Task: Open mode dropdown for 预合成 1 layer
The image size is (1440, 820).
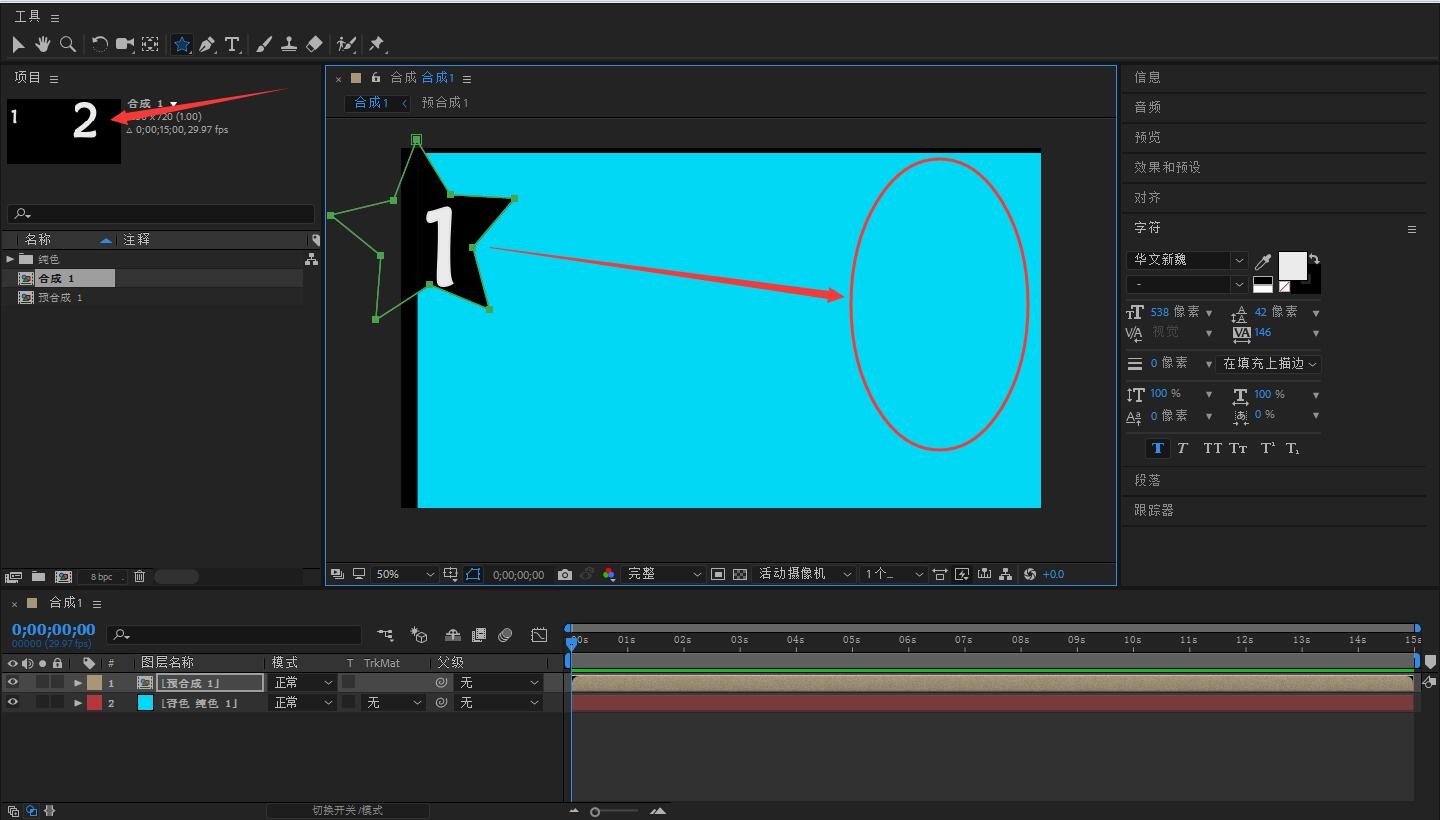Action: coord(304,683)
